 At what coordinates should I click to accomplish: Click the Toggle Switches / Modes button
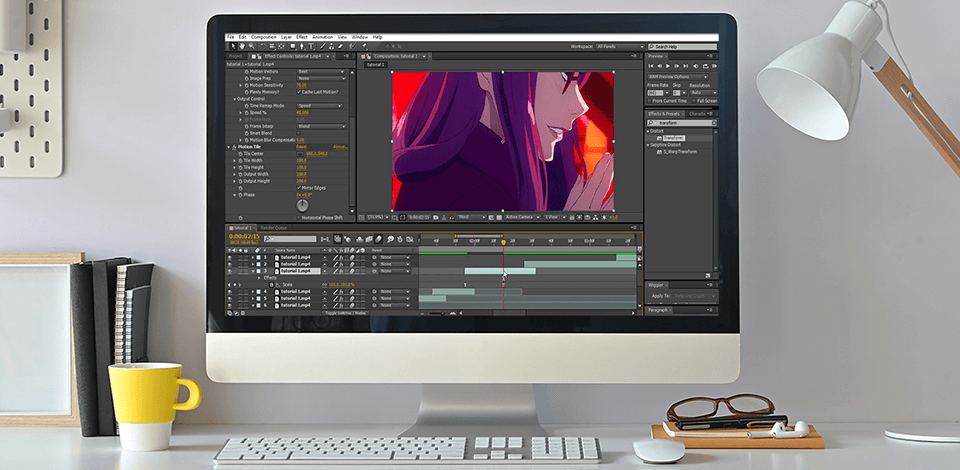[x=345, y=313]
